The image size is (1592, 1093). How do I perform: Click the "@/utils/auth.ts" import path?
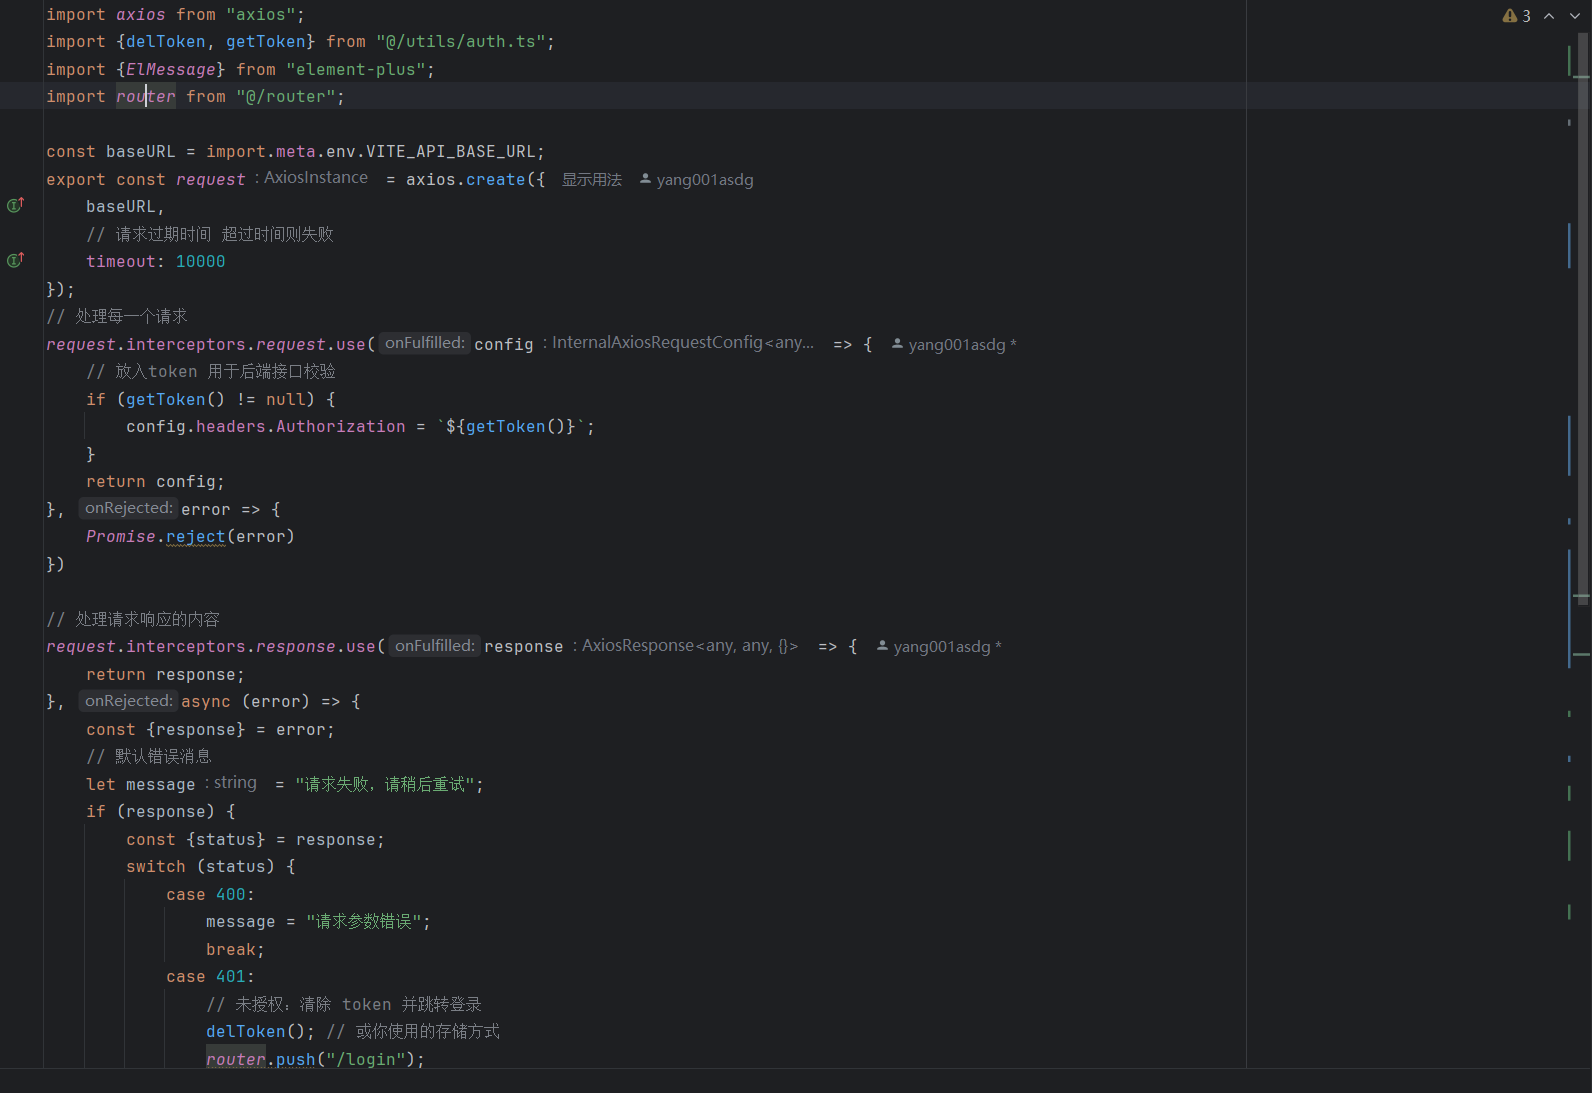(460, 42)
